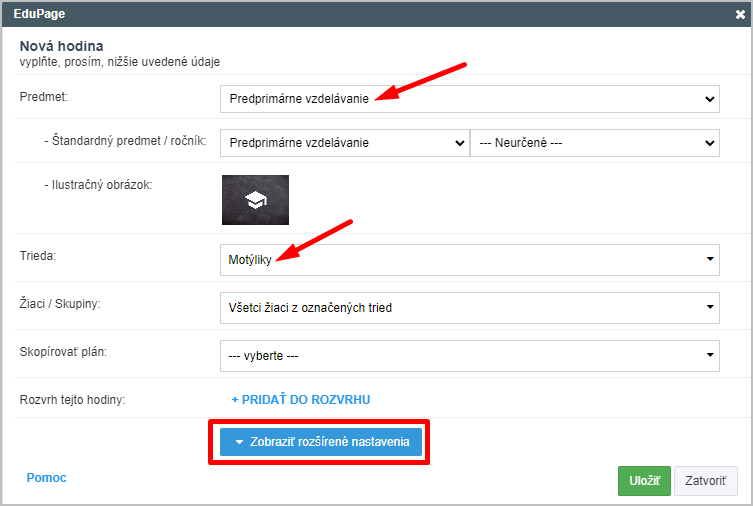Click the graduation cap illustration image
Image resolution: width=753 pixels, height=506 pixels.
(x=255, y=200)
